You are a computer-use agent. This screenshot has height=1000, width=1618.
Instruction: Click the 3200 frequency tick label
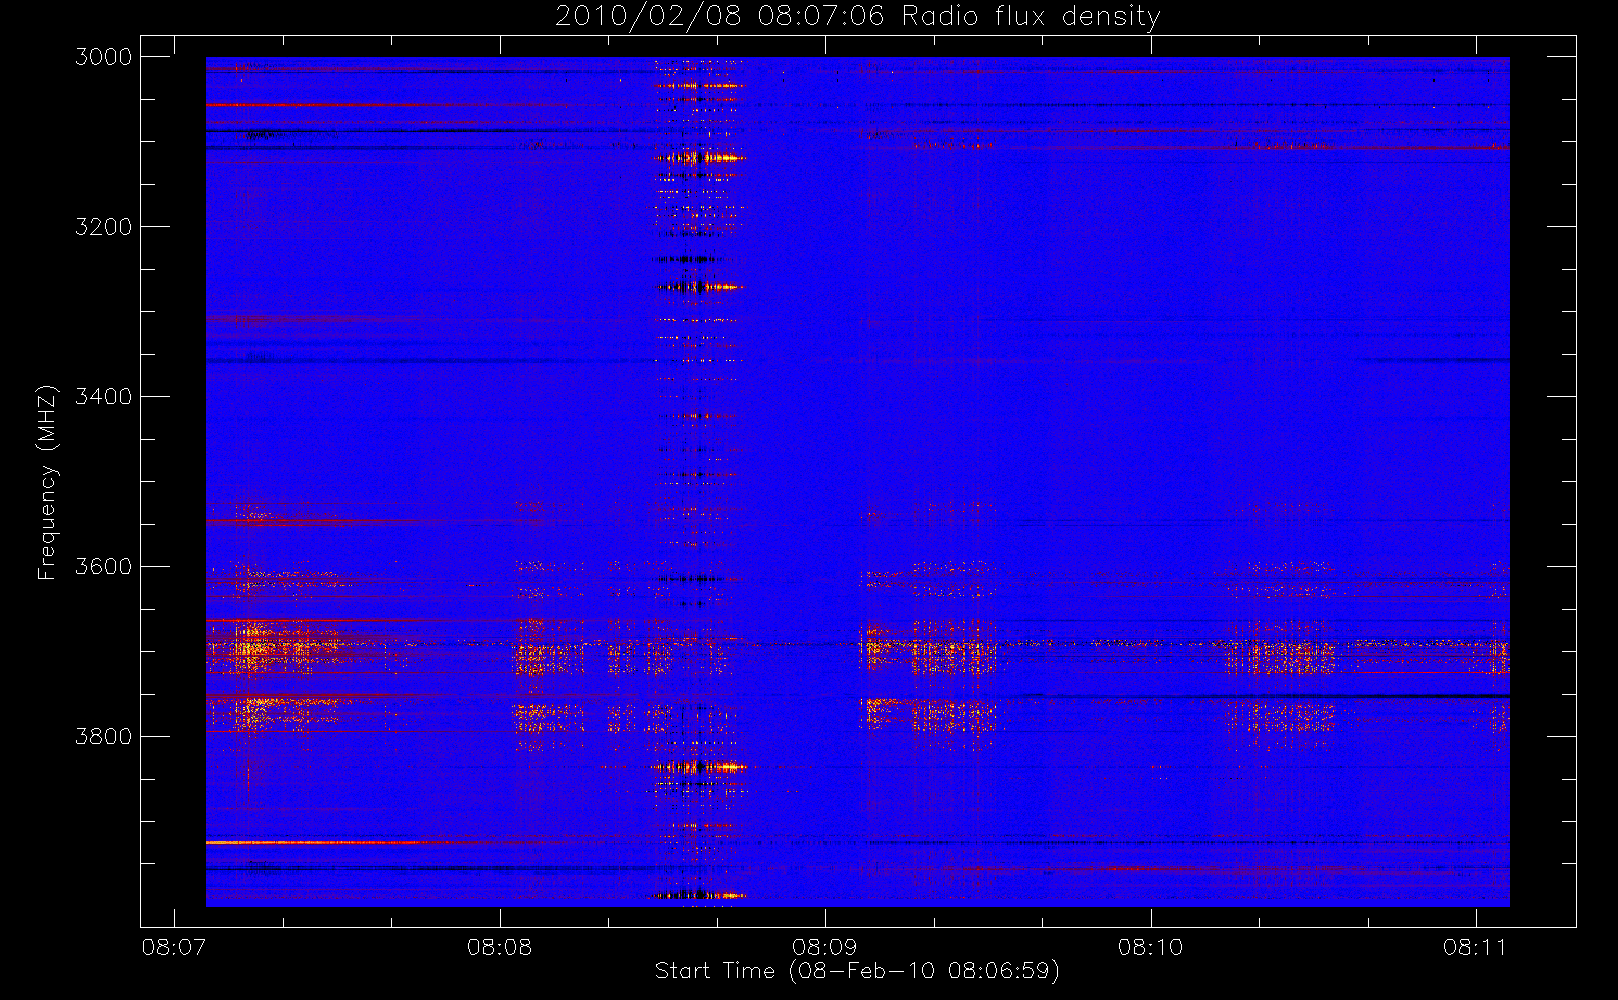104,227
